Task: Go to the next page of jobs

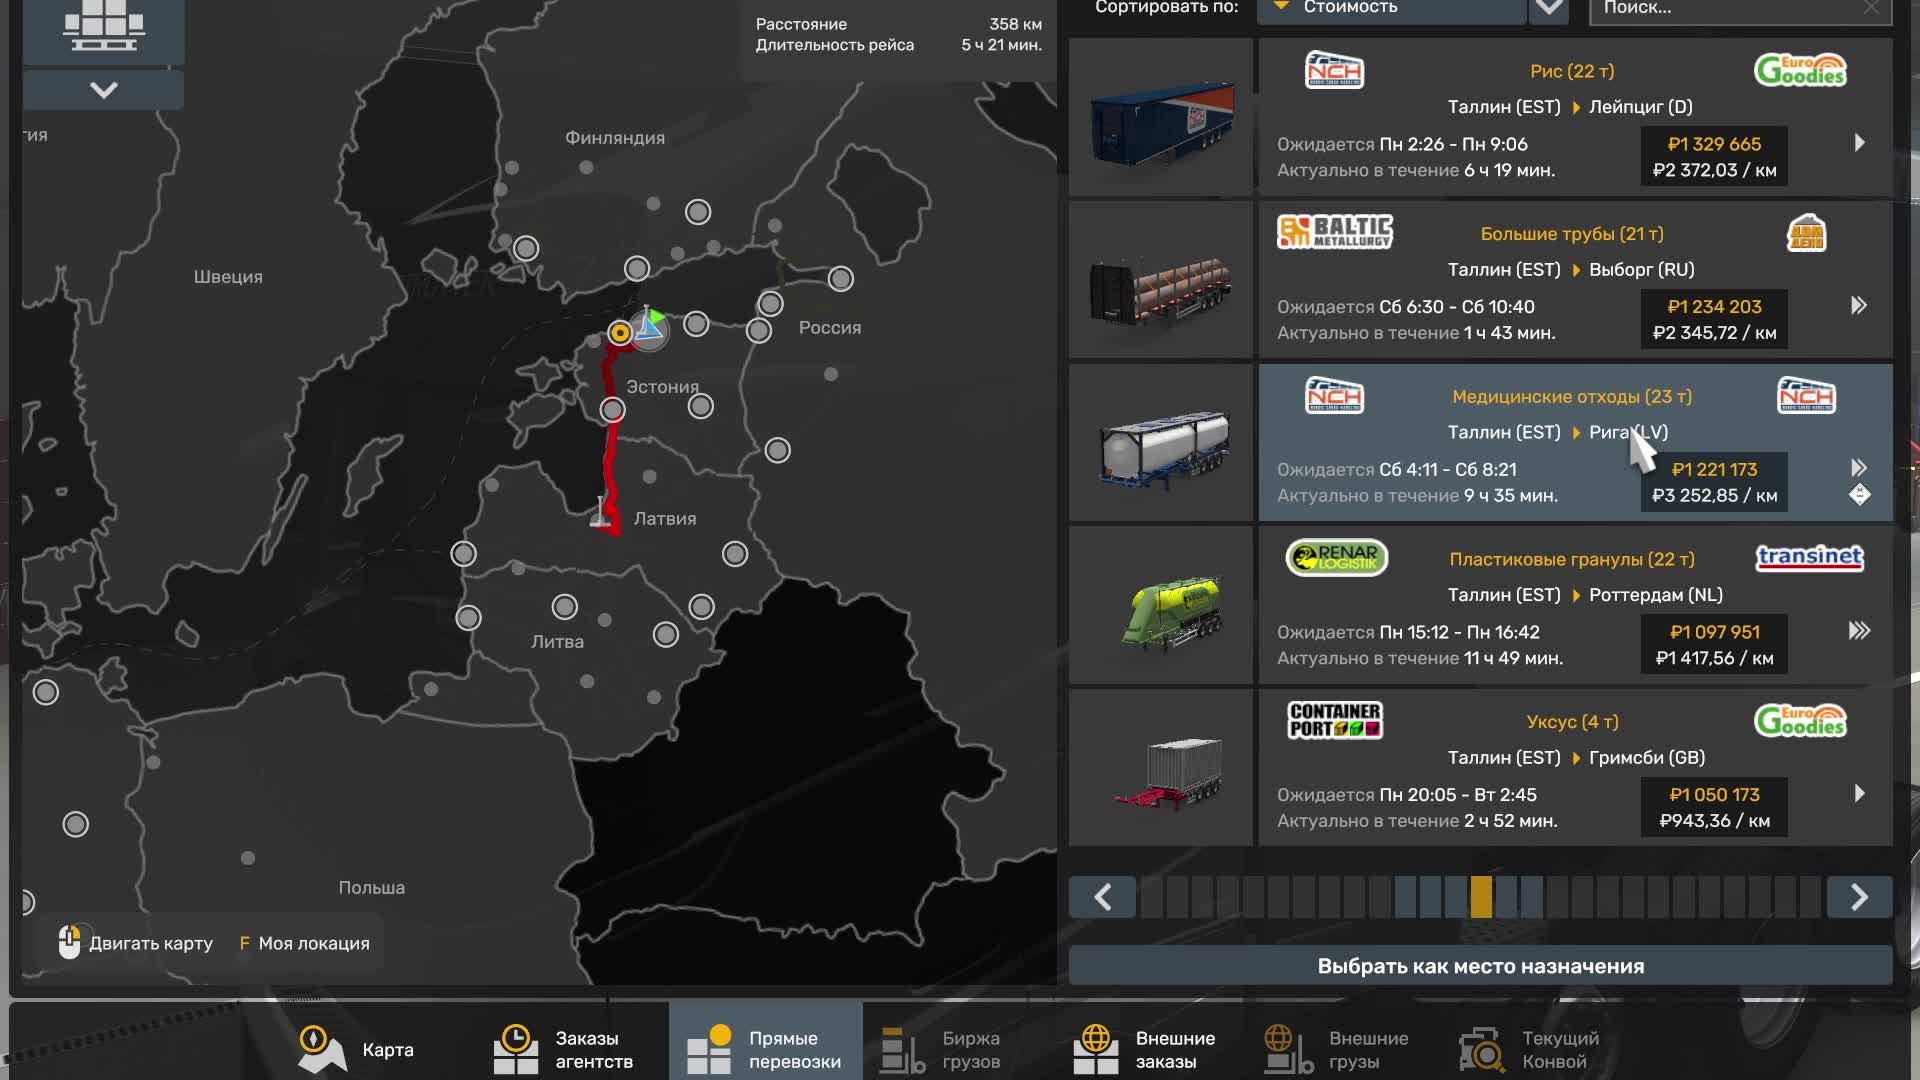Action: pyautogui.click(x=1859, y=897)
